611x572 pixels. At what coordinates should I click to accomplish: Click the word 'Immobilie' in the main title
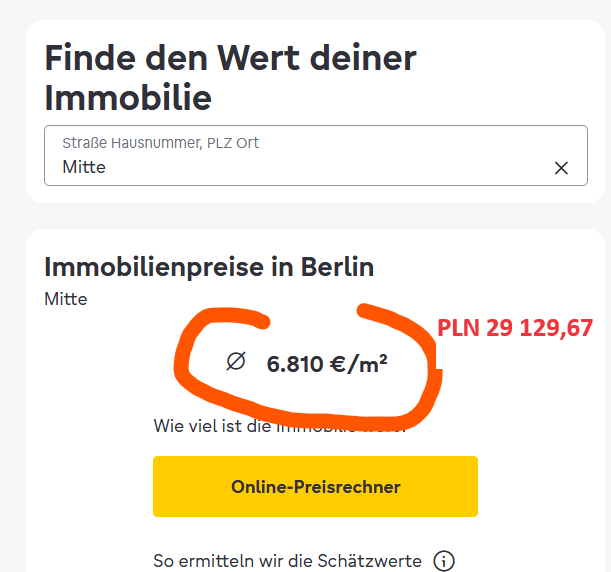point(128,98)
